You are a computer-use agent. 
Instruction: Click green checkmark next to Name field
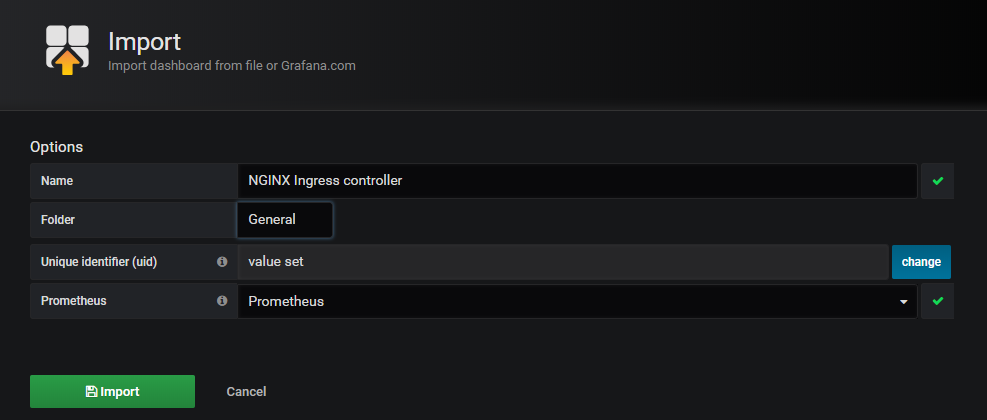937,181
